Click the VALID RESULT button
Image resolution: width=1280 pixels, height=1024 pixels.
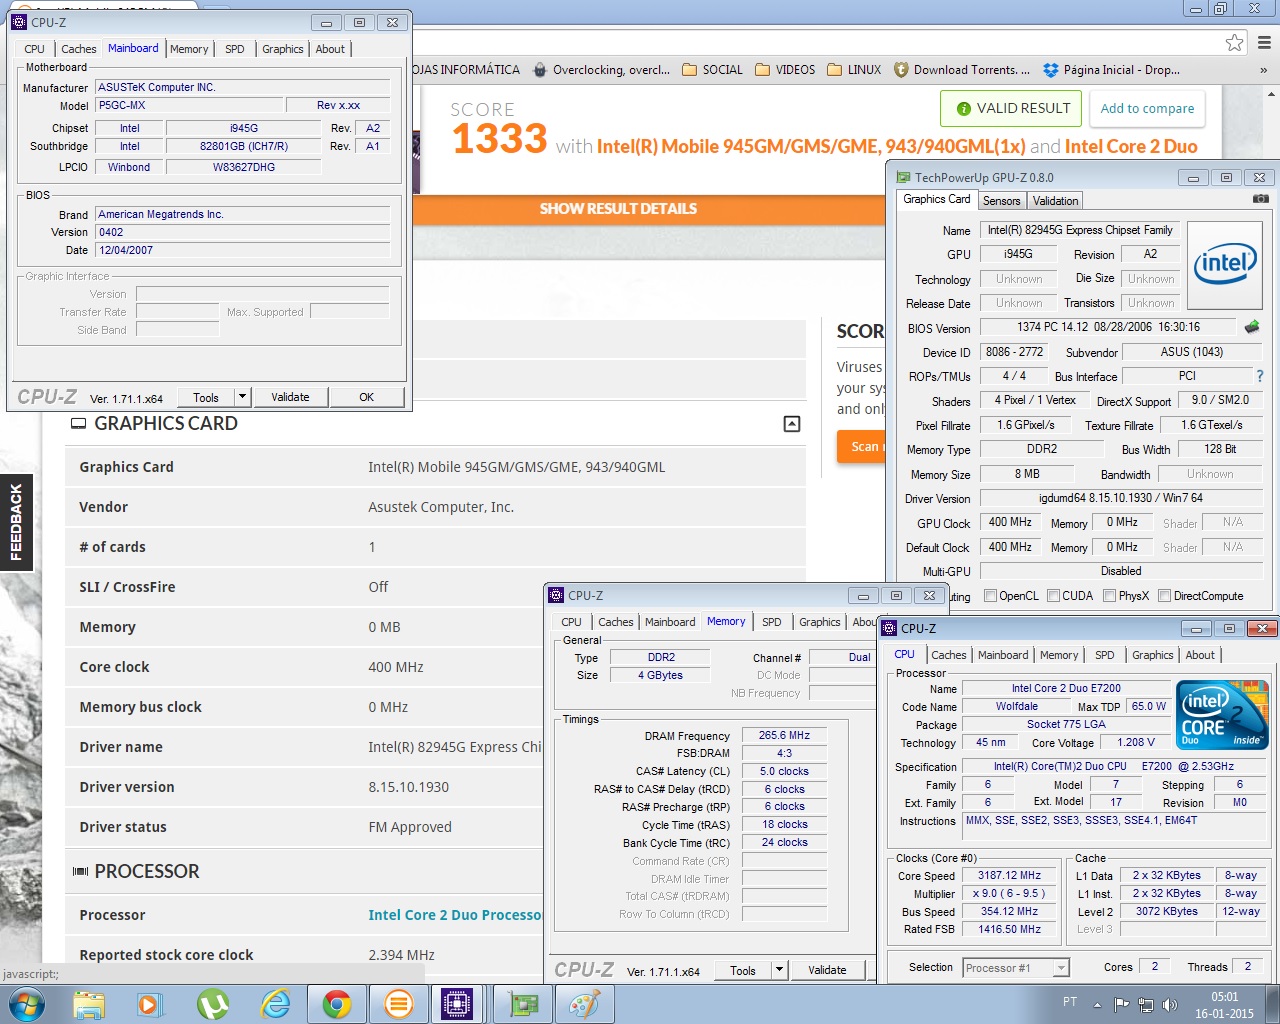1012,108
